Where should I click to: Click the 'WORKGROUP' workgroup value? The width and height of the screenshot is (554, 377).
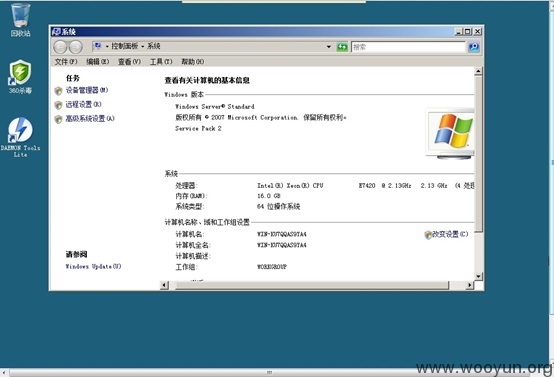[x=272, y=267]
